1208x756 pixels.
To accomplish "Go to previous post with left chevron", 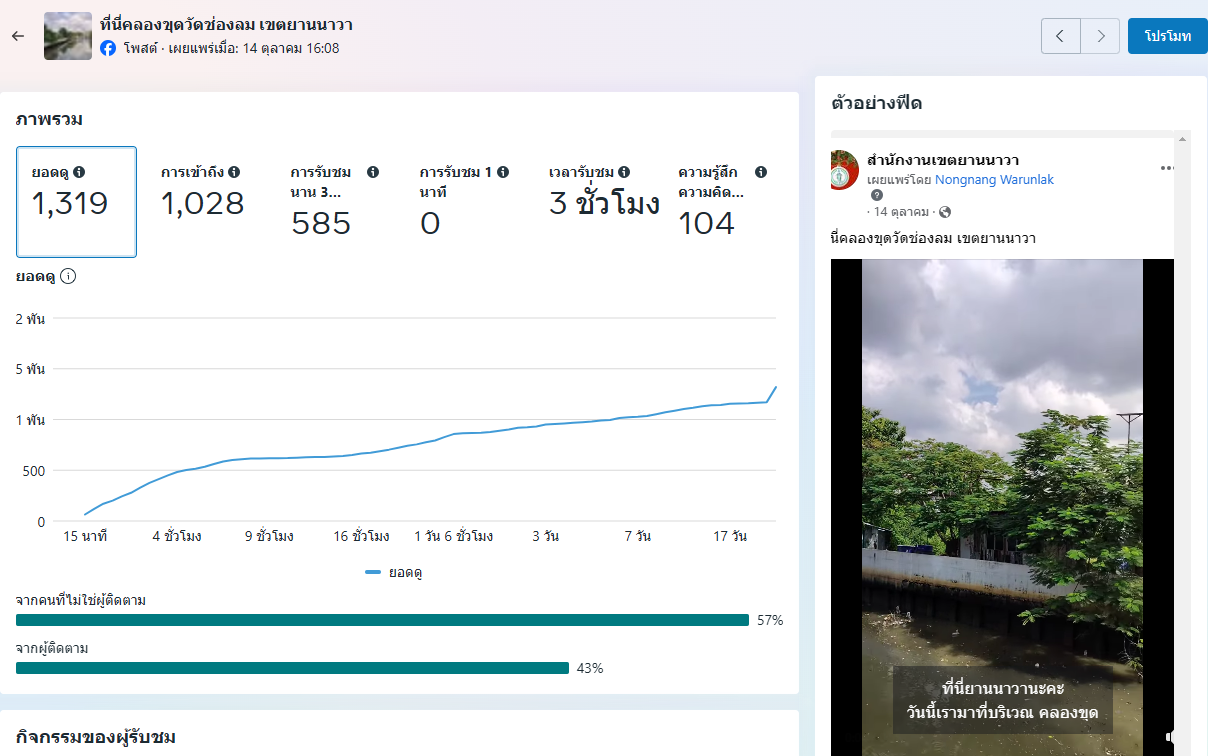I will point(1060,36).
